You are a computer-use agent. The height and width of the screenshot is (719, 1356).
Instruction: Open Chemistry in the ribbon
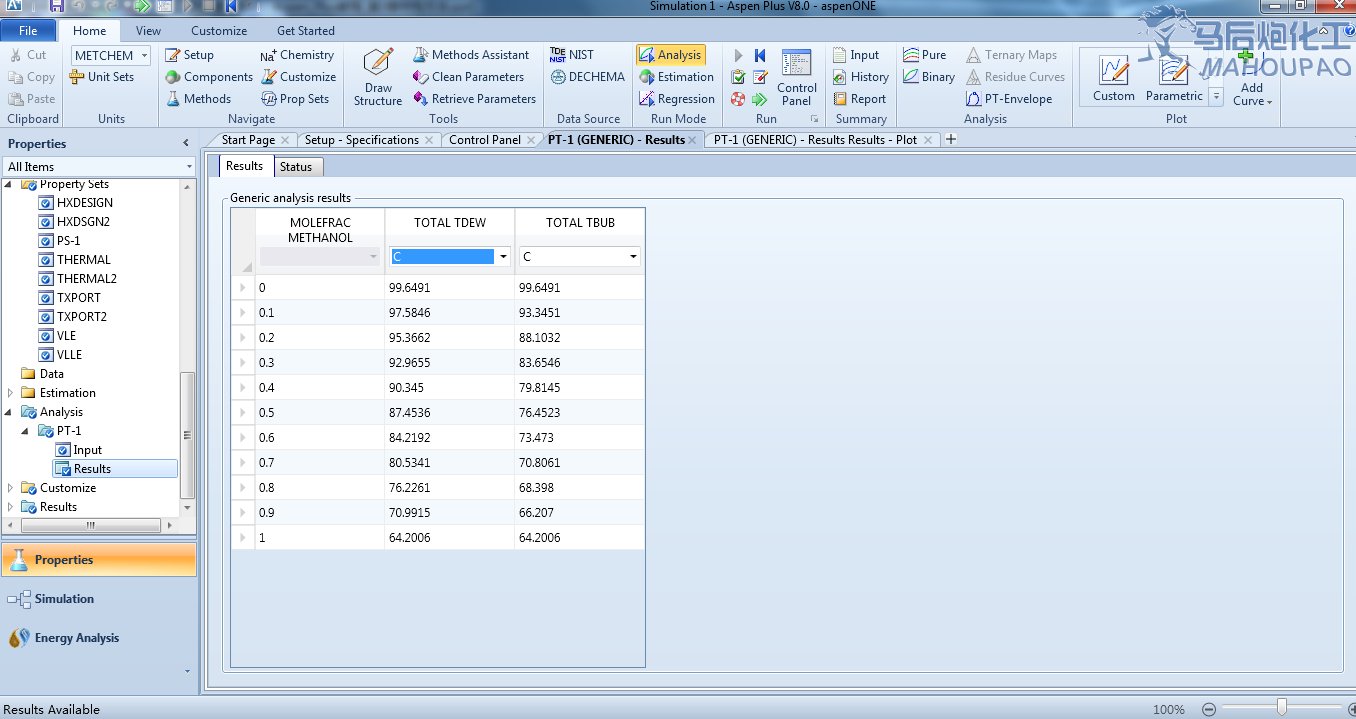click(297, 55)
